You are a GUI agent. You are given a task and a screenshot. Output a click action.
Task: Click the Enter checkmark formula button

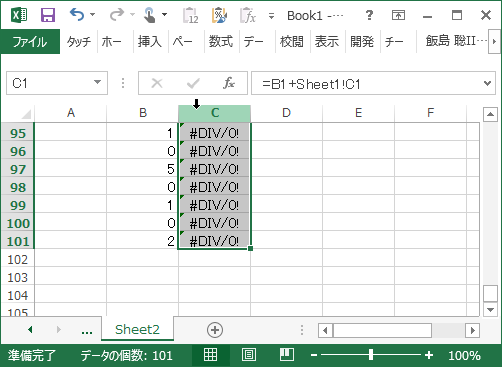click(x=193, y=83)
